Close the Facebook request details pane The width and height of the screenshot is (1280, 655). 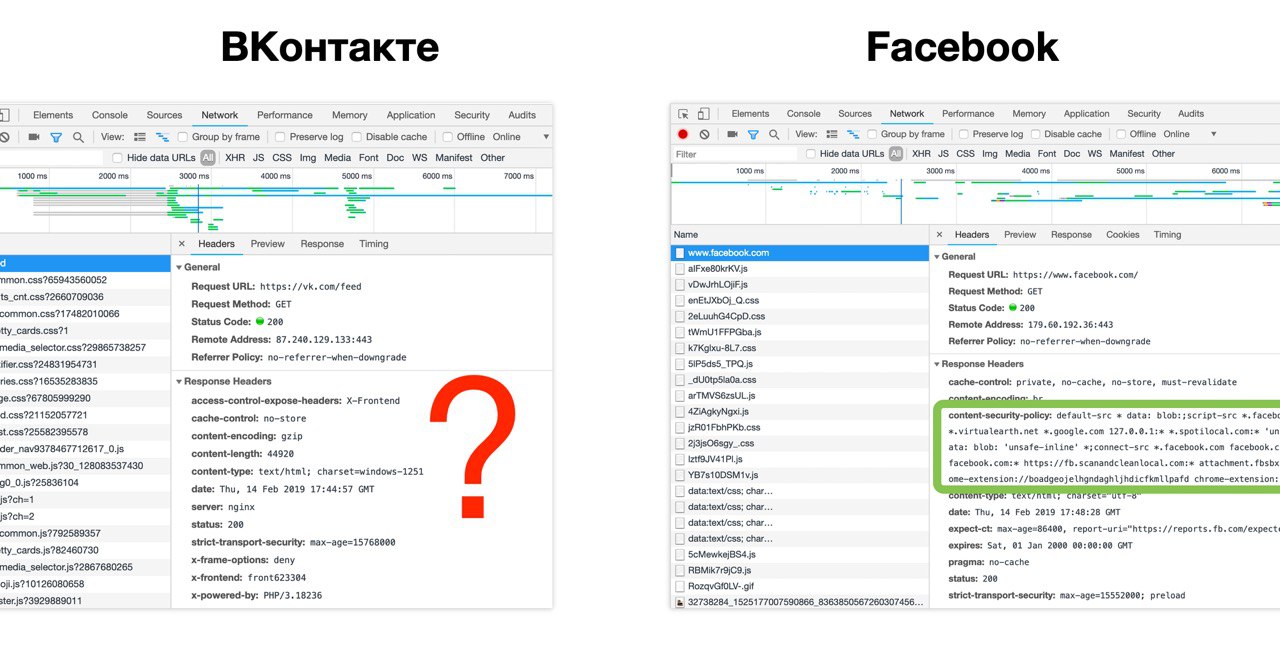[x=938, y=234]
